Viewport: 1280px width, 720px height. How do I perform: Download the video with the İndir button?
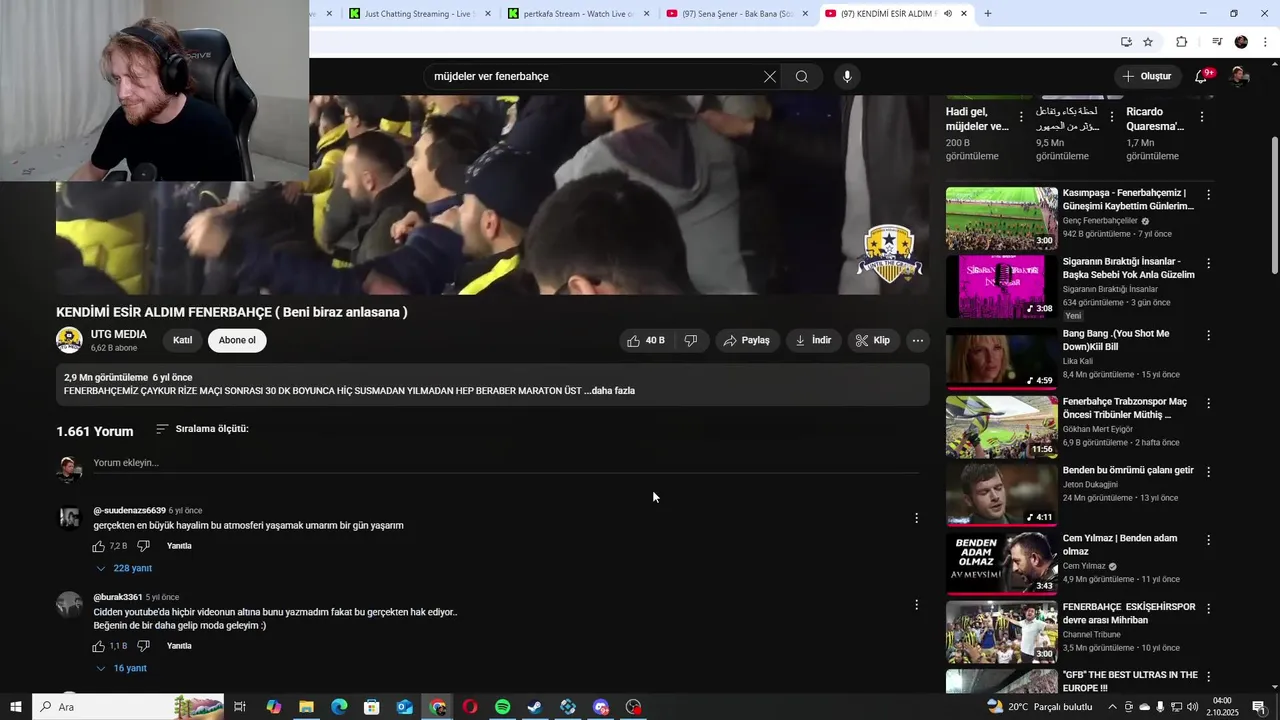813,341
